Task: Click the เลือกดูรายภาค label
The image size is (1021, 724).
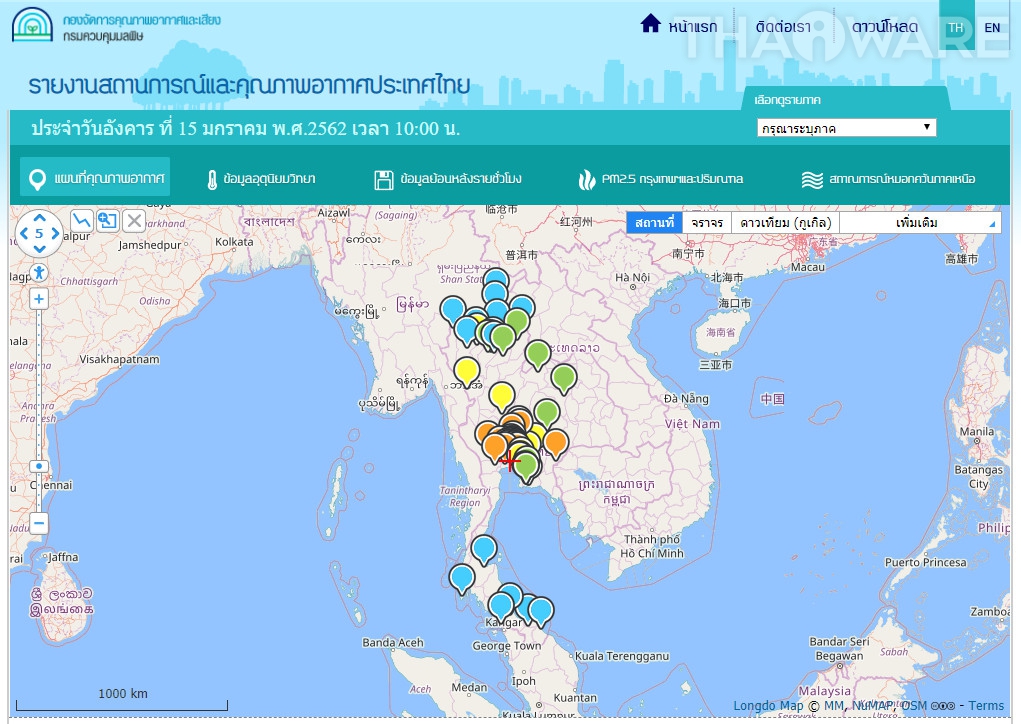Action: [787, 100]
